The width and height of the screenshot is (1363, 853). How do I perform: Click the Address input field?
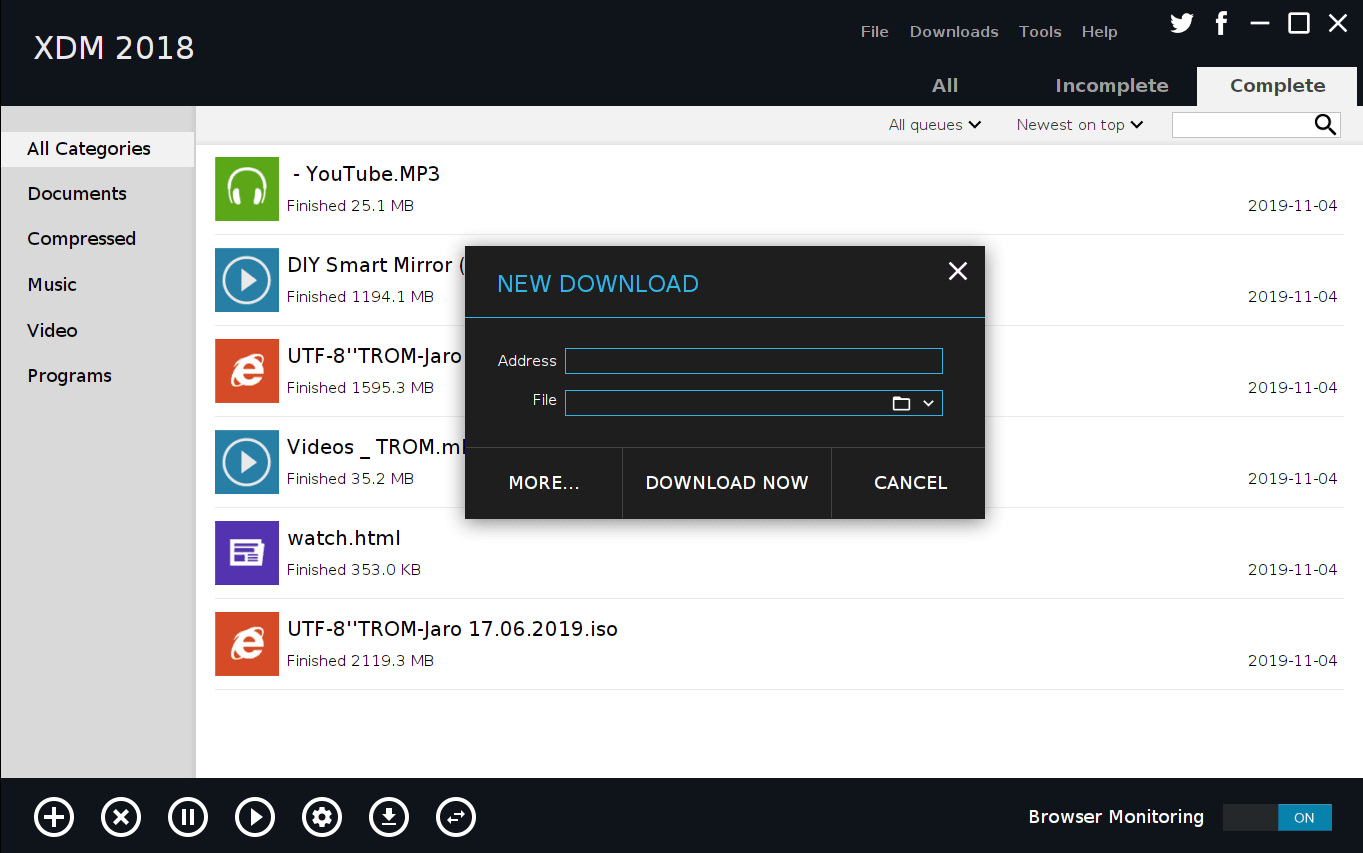point(753,361)
